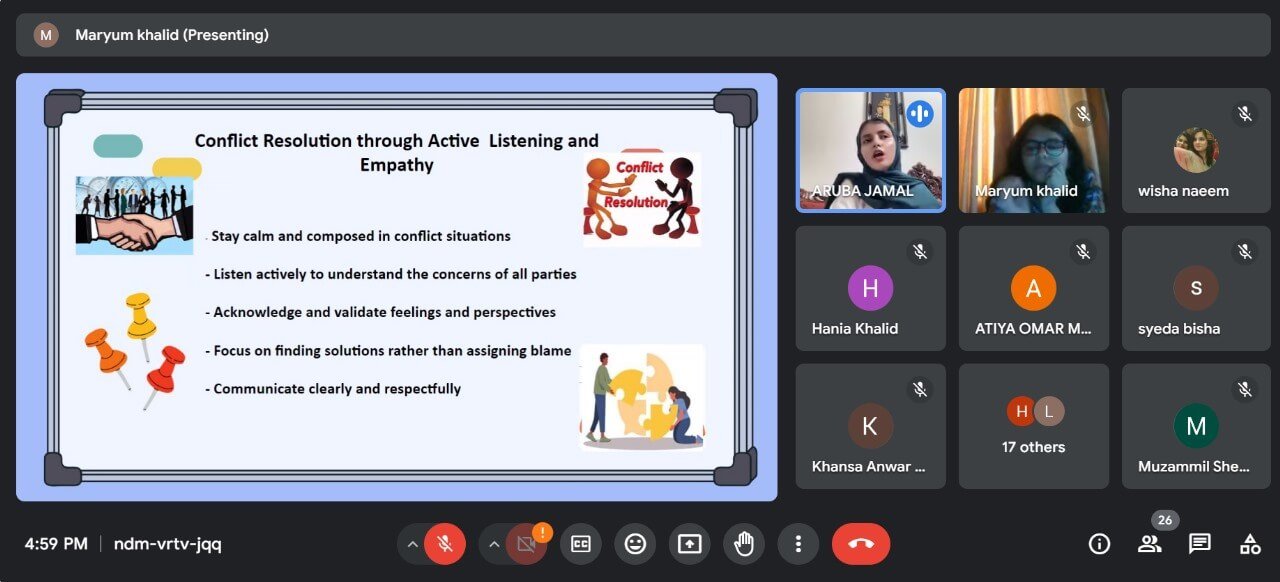The image size is (1280, 582).
Task: Open the three-dot more options menu
Action: pos(797,544)
